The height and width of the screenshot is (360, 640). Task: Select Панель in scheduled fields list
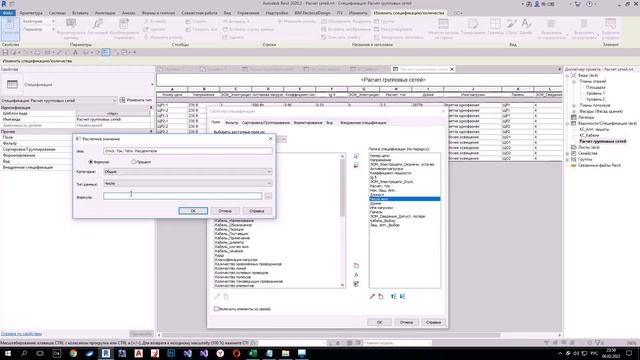pos(376,212)
